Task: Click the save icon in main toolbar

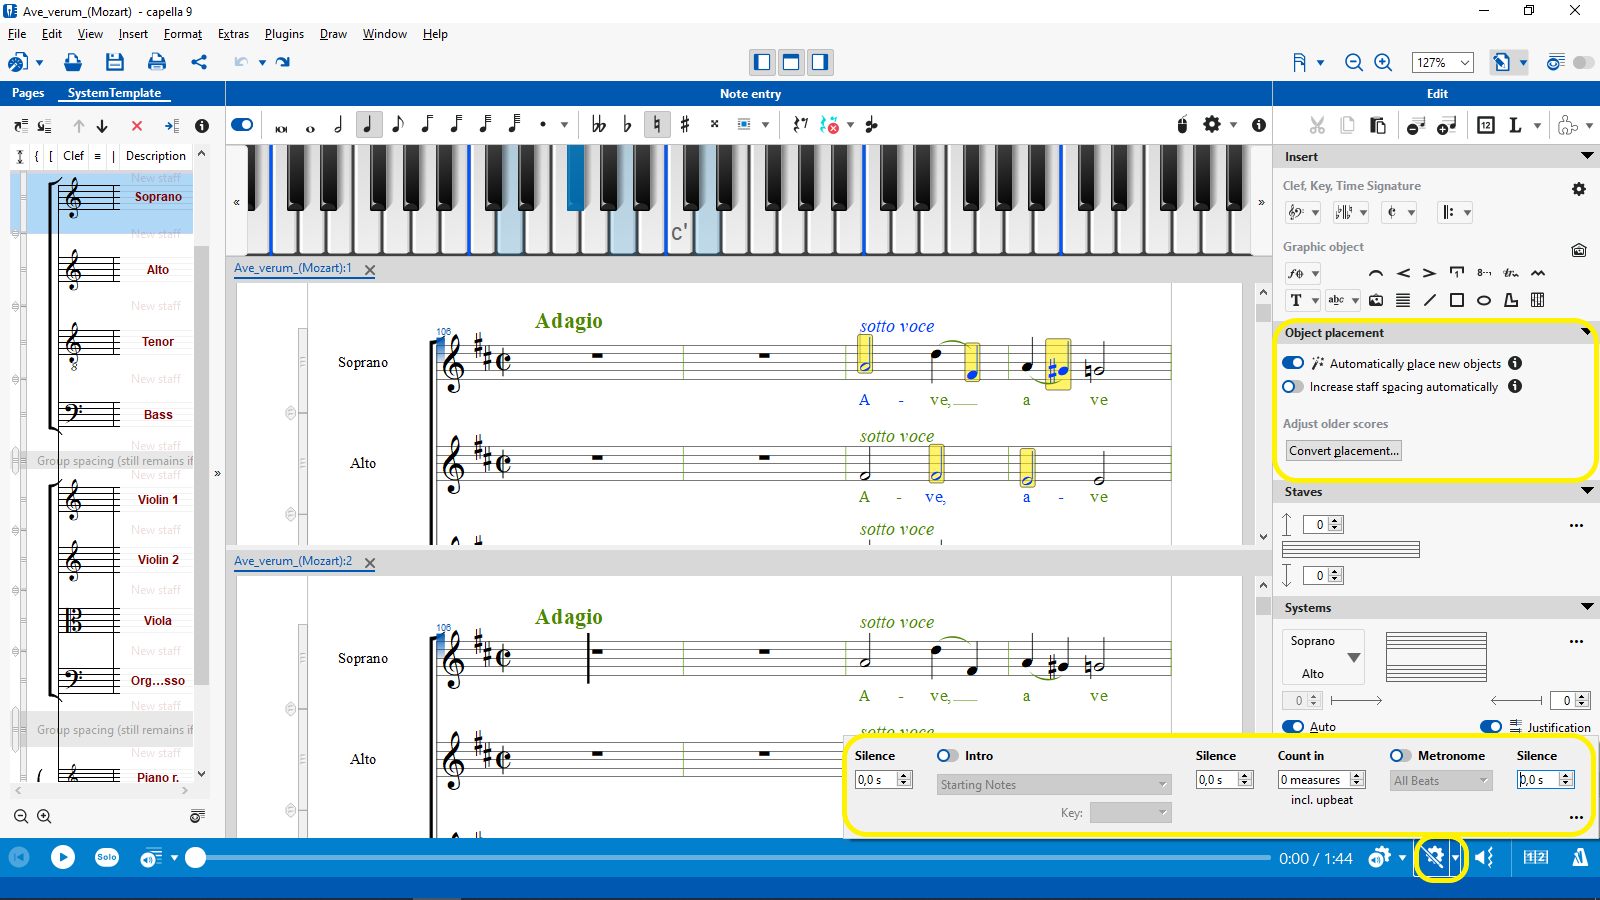Action: coord(115,62)
